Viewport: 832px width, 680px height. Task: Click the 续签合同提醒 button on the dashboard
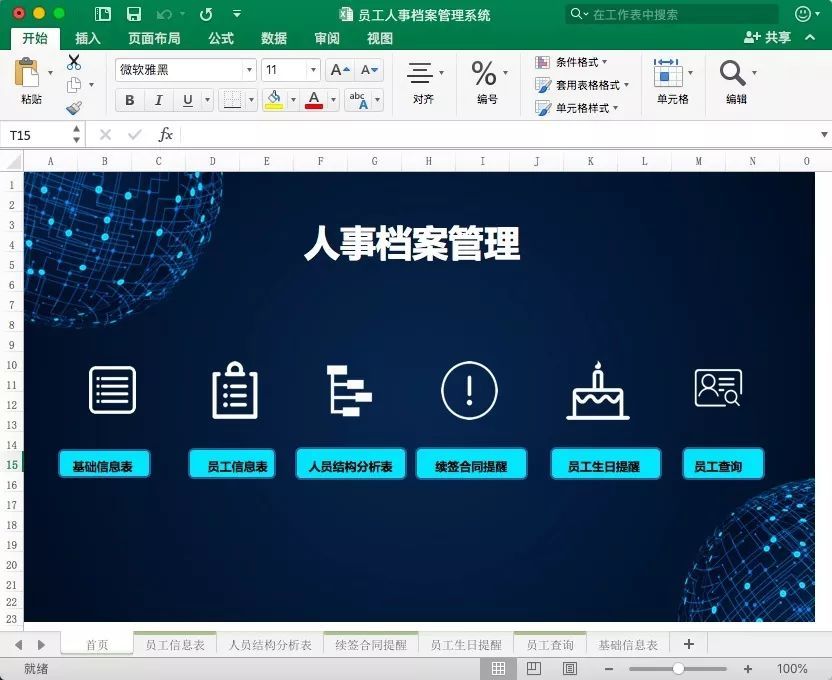tap(470, 463)
